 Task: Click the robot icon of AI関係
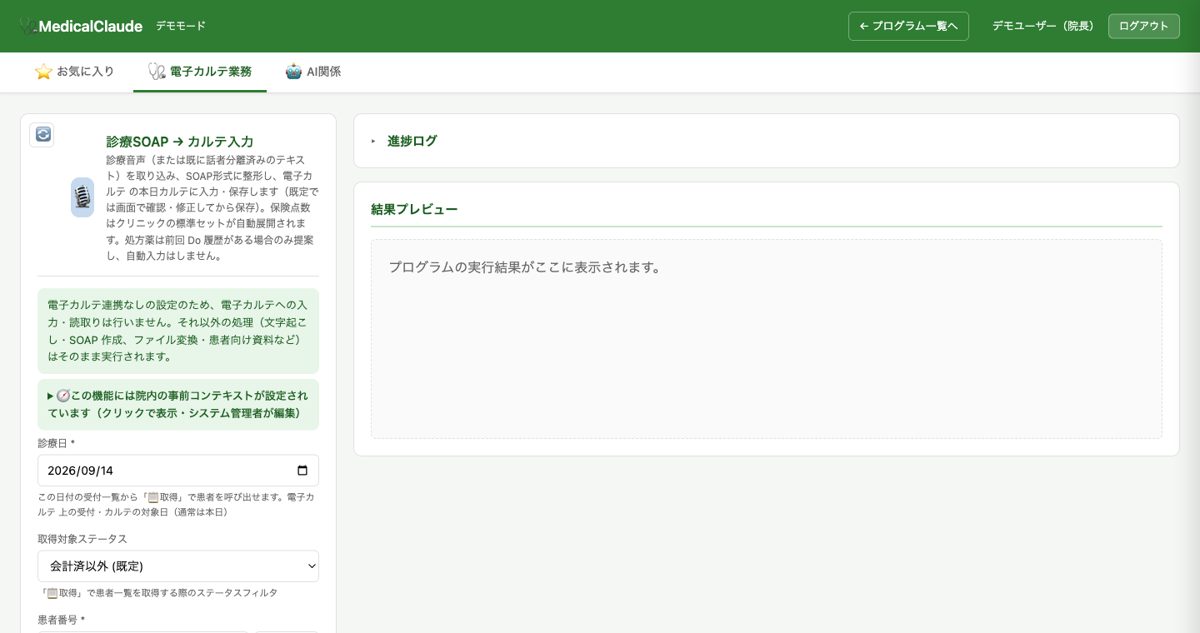(293, 72)
